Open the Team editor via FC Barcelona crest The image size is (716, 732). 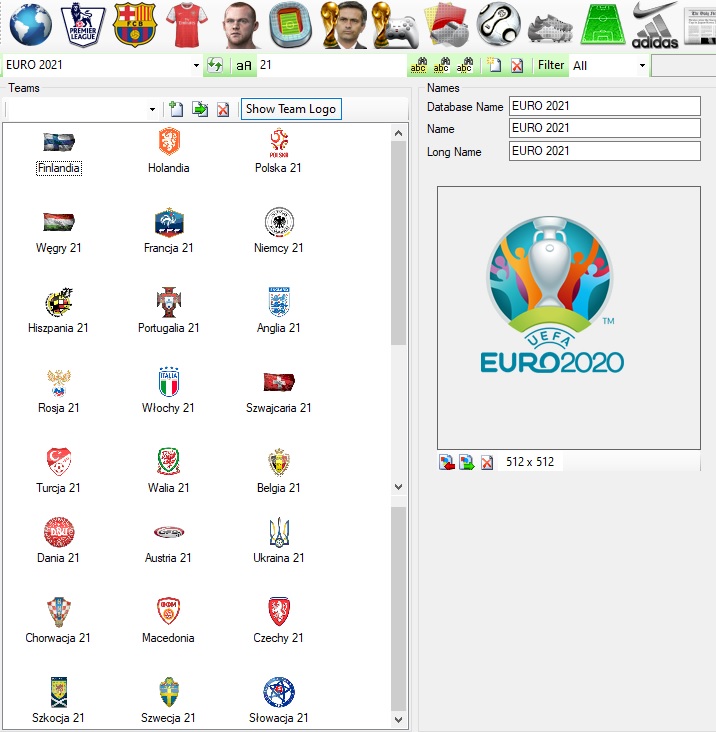coord(134,24)
